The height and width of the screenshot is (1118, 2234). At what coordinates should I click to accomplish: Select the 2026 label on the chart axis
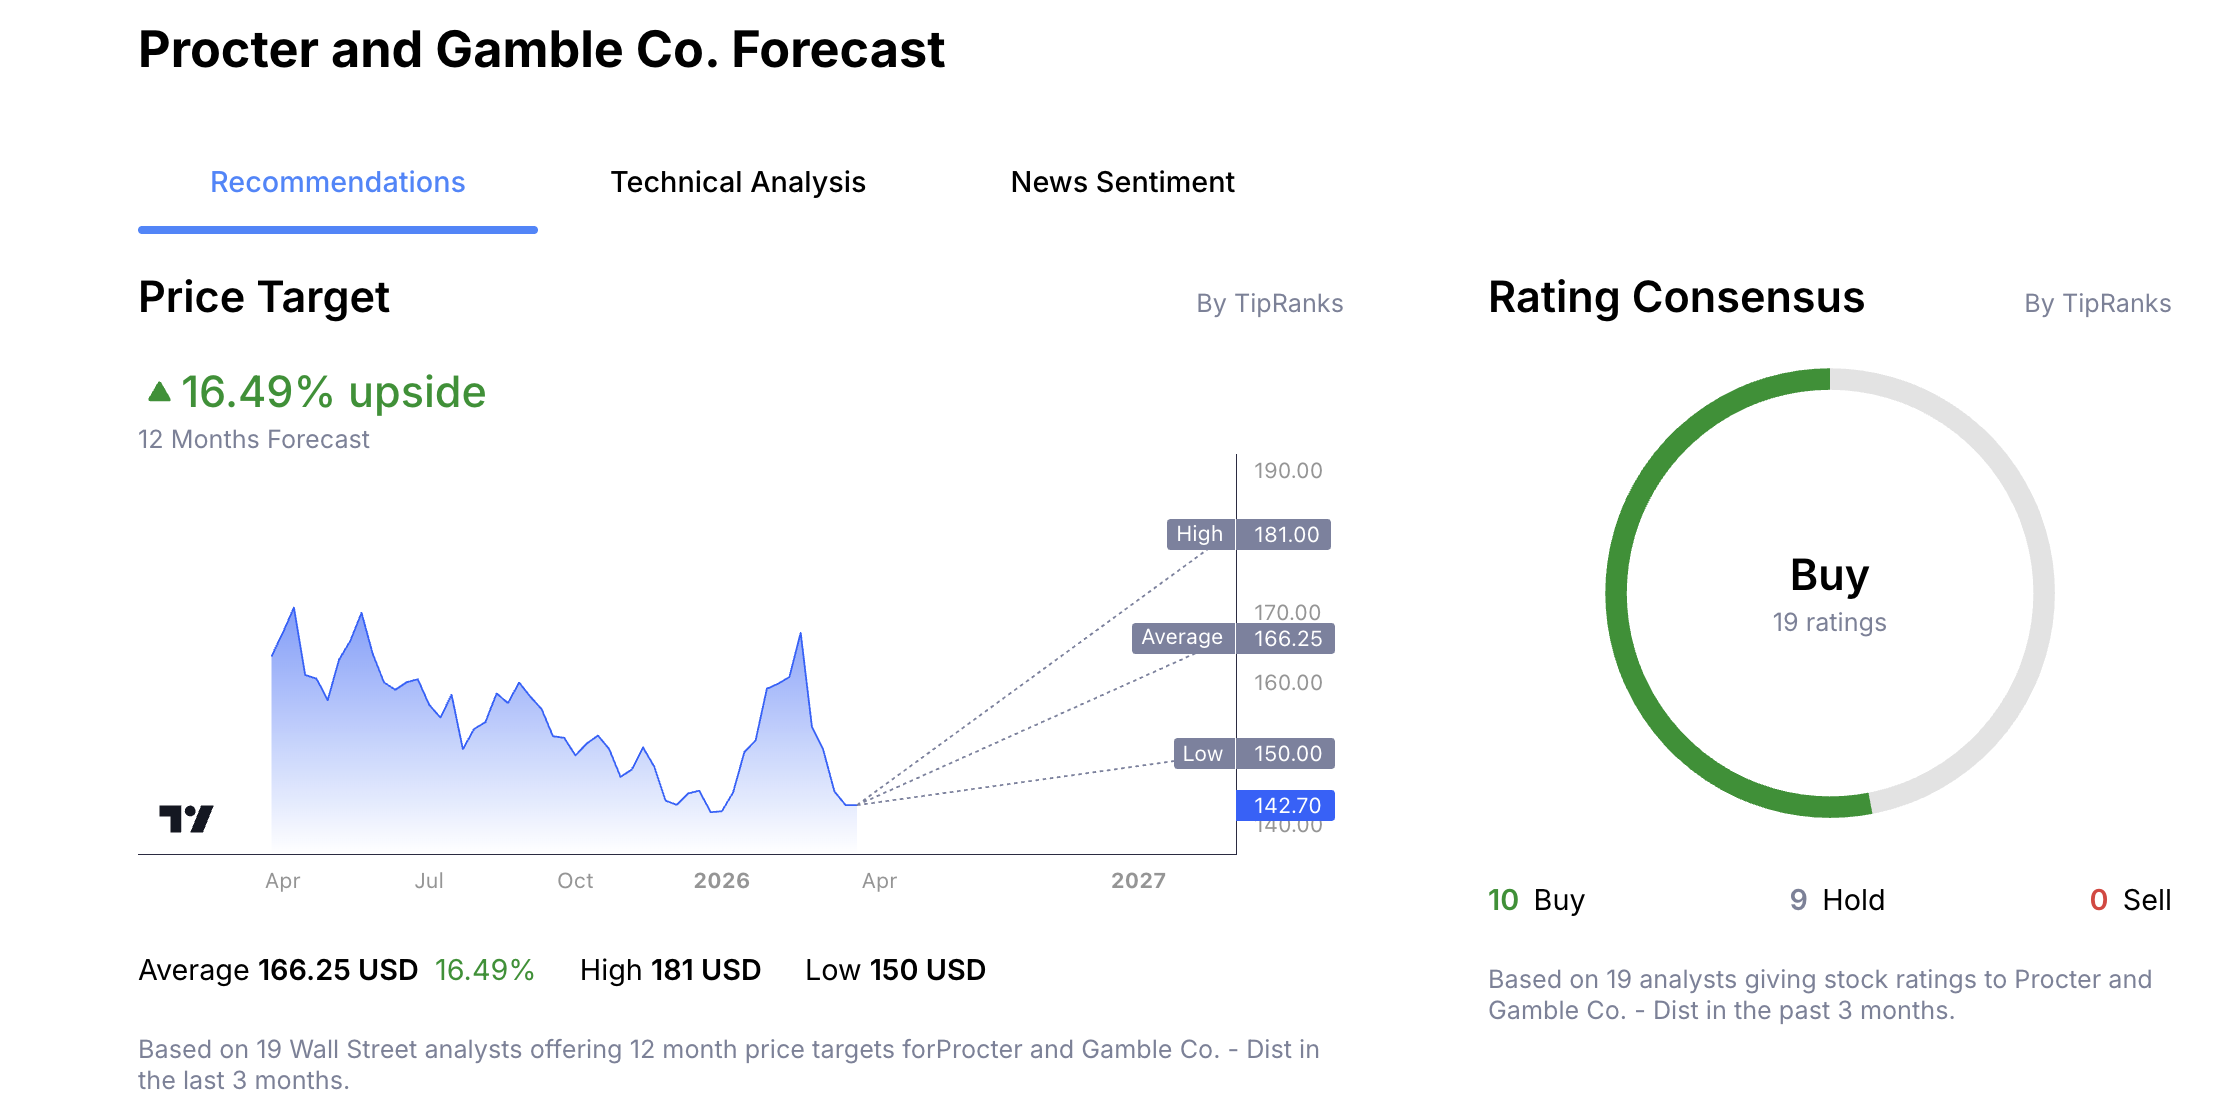point(722,881)
